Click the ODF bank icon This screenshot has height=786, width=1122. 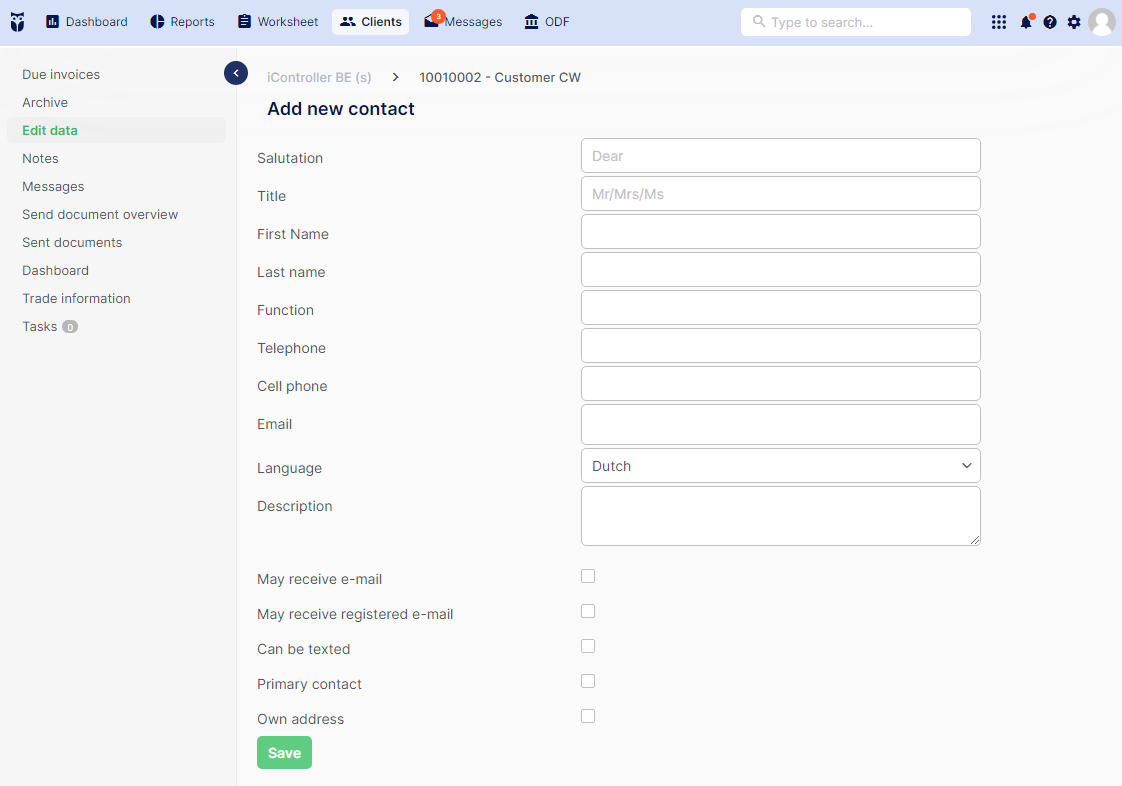point(531,21)
